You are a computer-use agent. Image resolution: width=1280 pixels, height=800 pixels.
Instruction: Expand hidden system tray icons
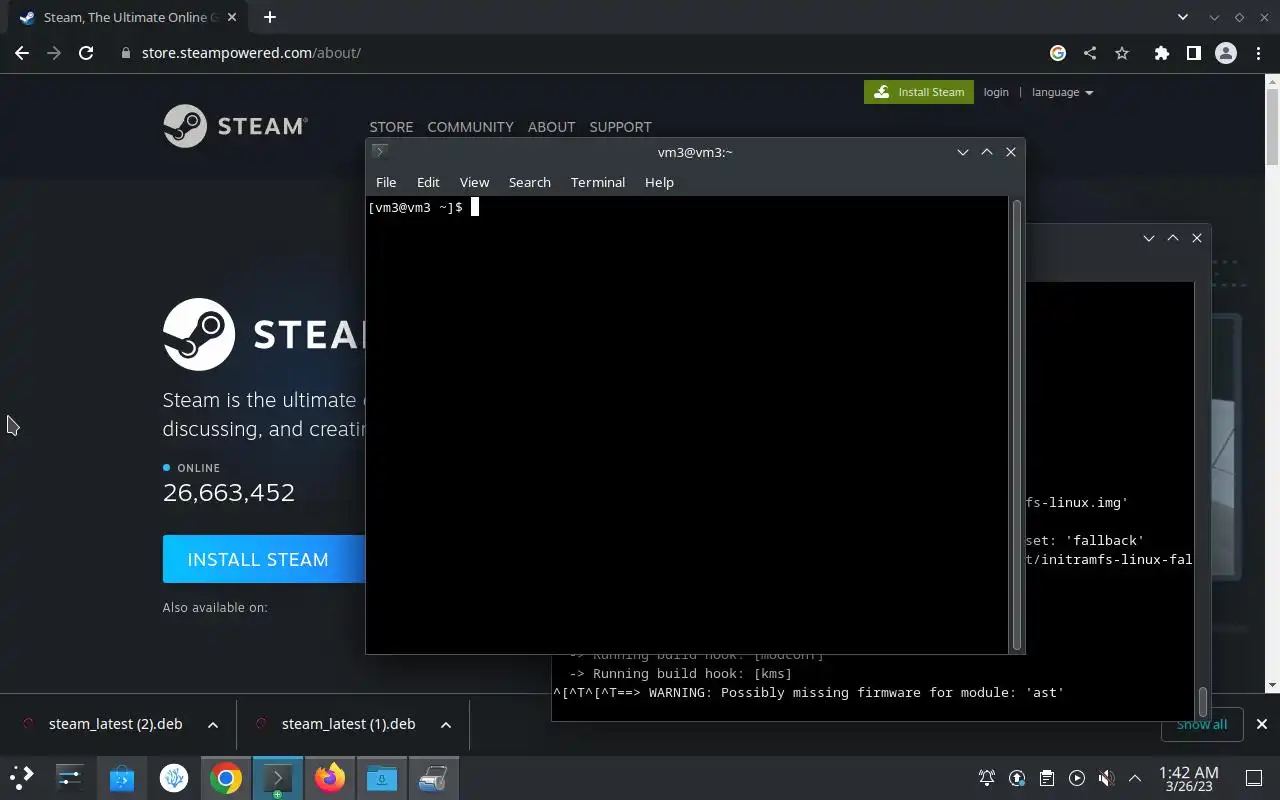click(x=1135, y=778)
